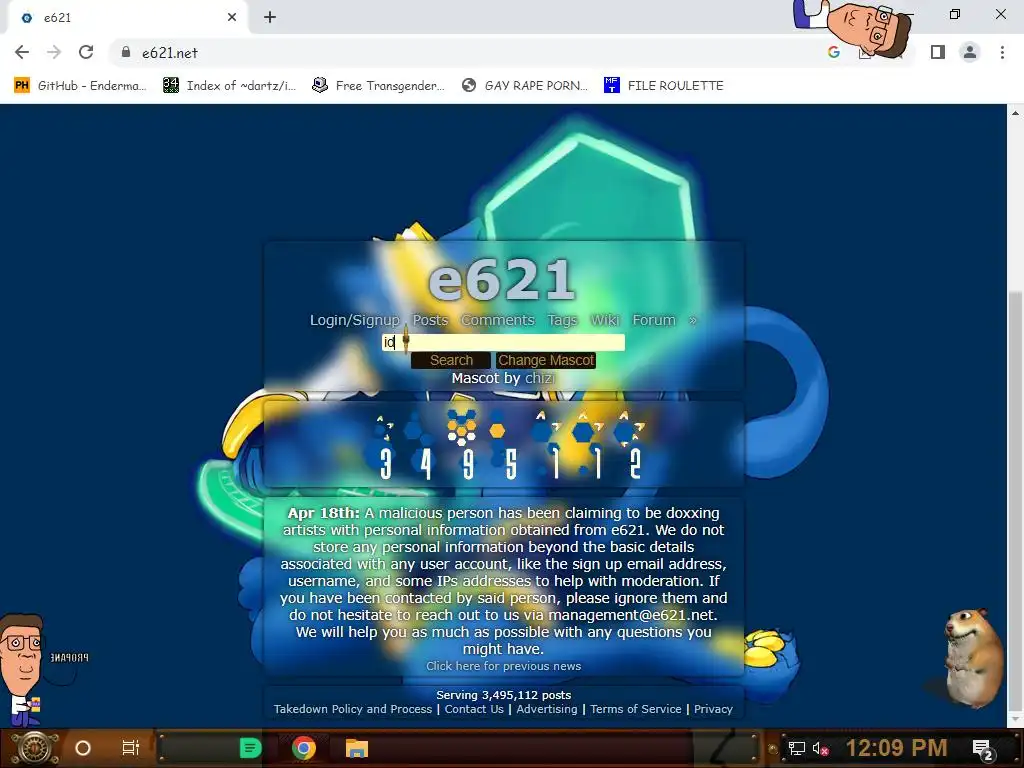The height and width of the screenshot is (768, 1024).
Task: Click the Search button
Action: coord(451,360)
